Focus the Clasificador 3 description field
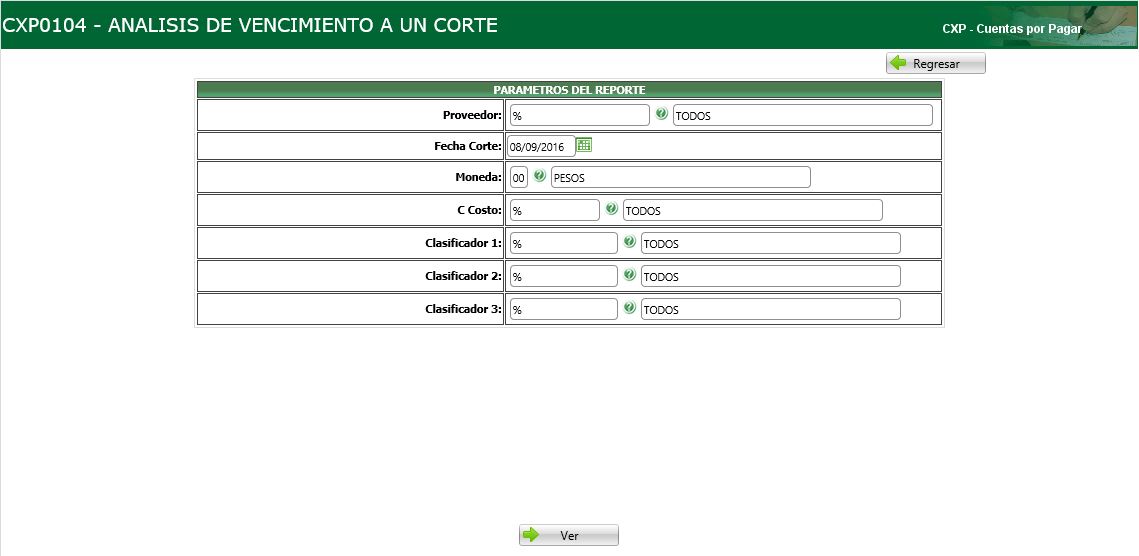 (x=771, y=309)
